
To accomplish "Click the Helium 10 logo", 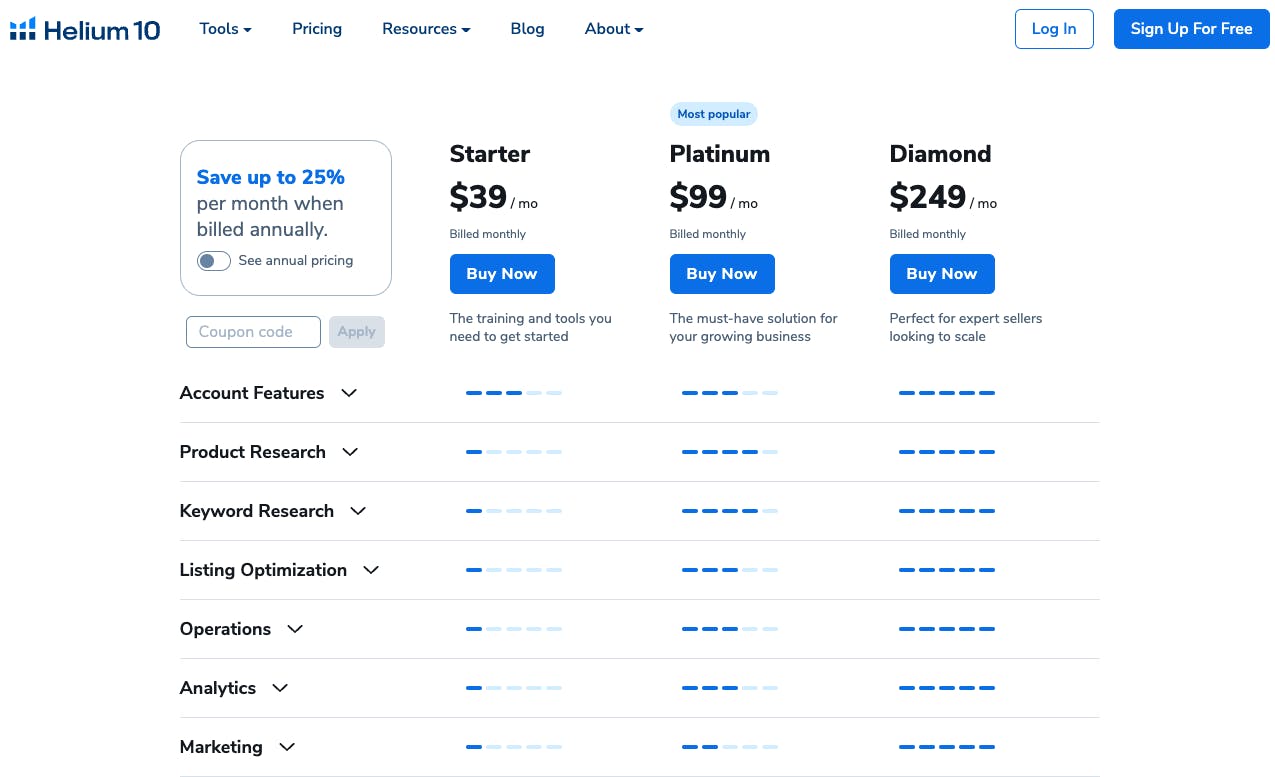I will tap(85, 29).
